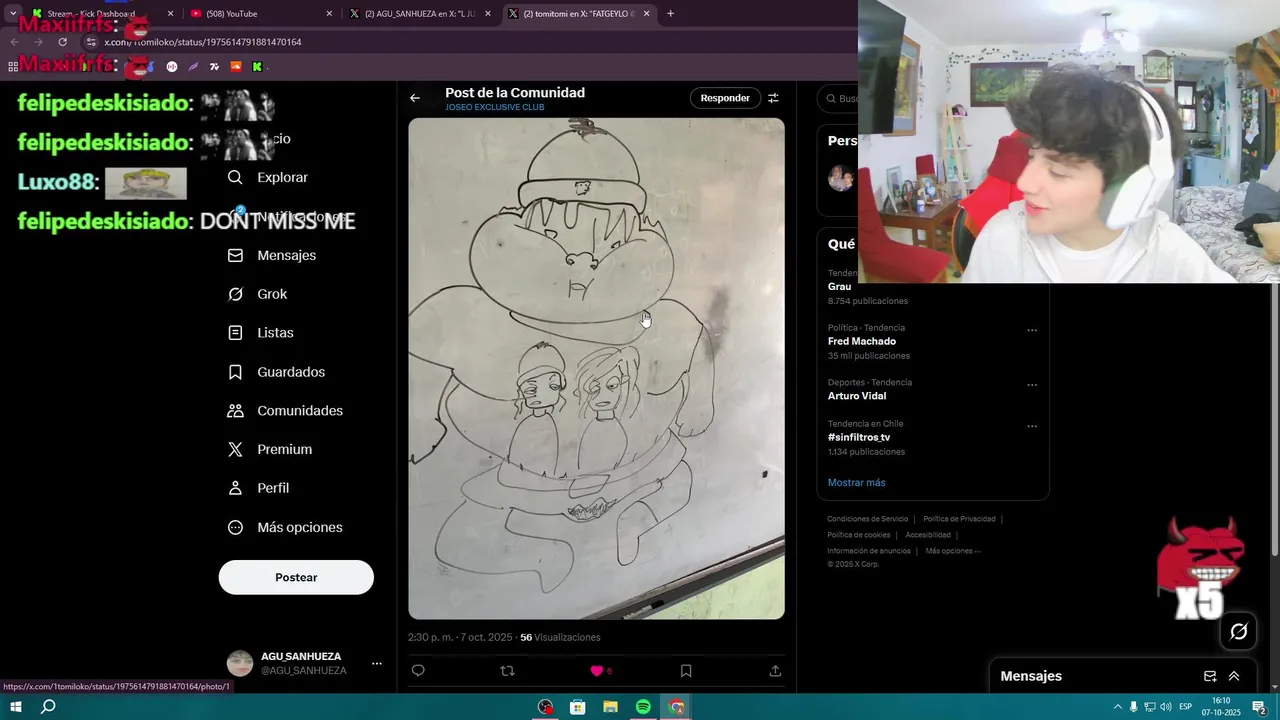
Task: Open Comunidades in sidebar
Action: click(x=285, y=411)
